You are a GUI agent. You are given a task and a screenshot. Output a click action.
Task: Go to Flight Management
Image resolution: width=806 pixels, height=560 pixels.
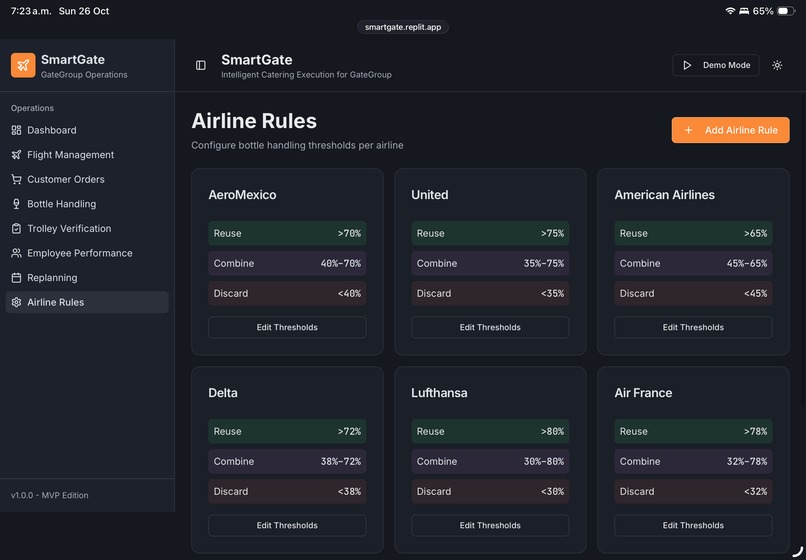pyautogui.click(x=87, y=155)
